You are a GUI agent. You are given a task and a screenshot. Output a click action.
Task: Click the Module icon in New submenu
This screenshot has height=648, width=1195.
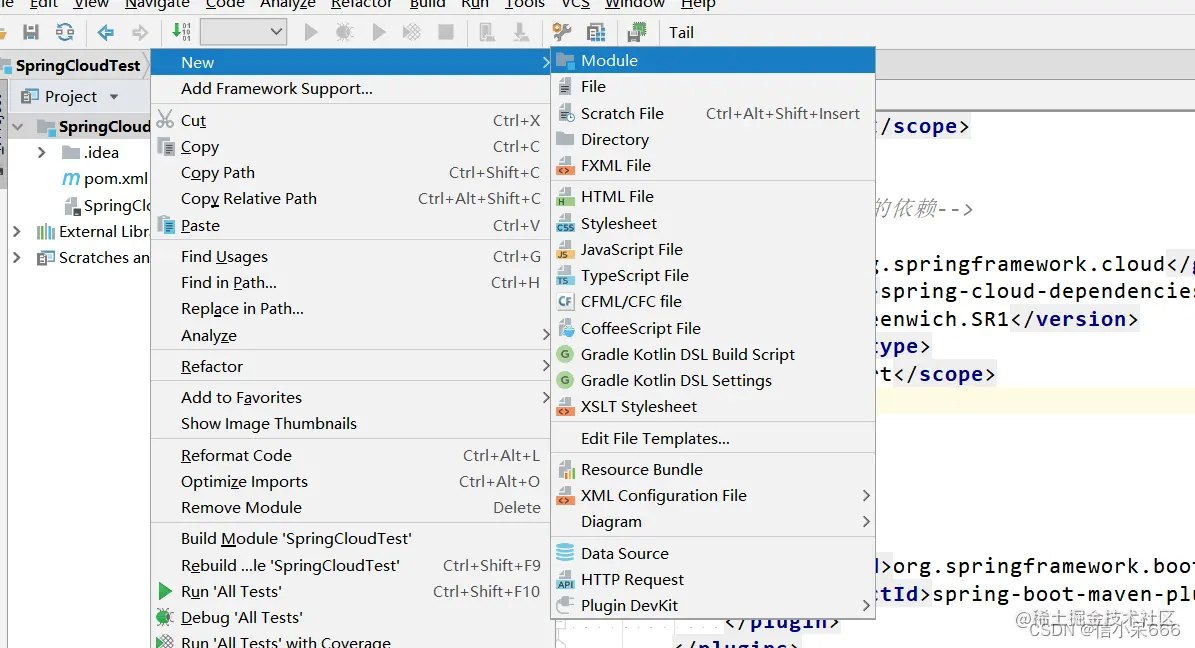point(565,60)
